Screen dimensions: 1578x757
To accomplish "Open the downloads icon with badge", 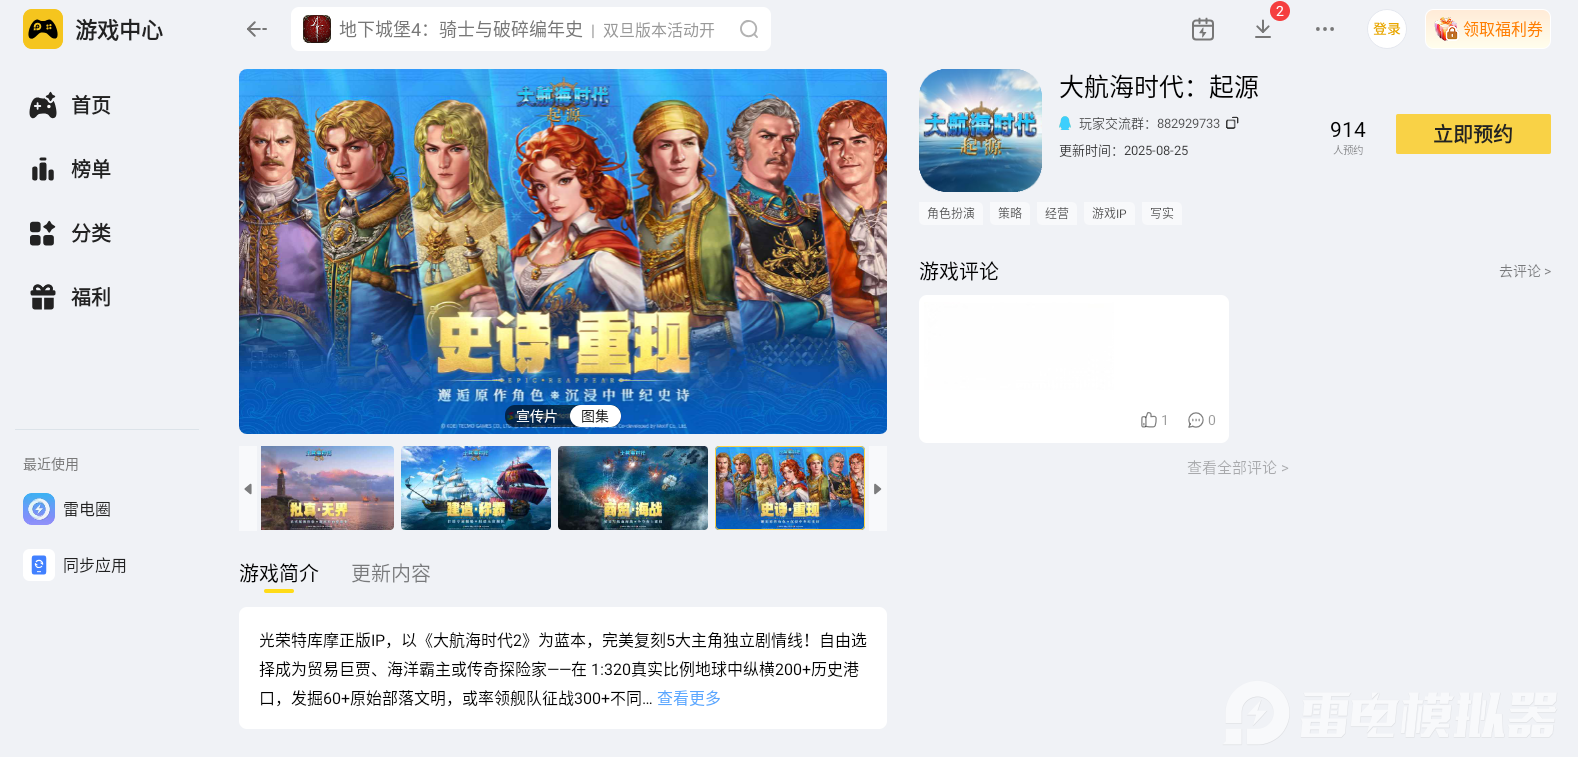I will (1263, 29).
